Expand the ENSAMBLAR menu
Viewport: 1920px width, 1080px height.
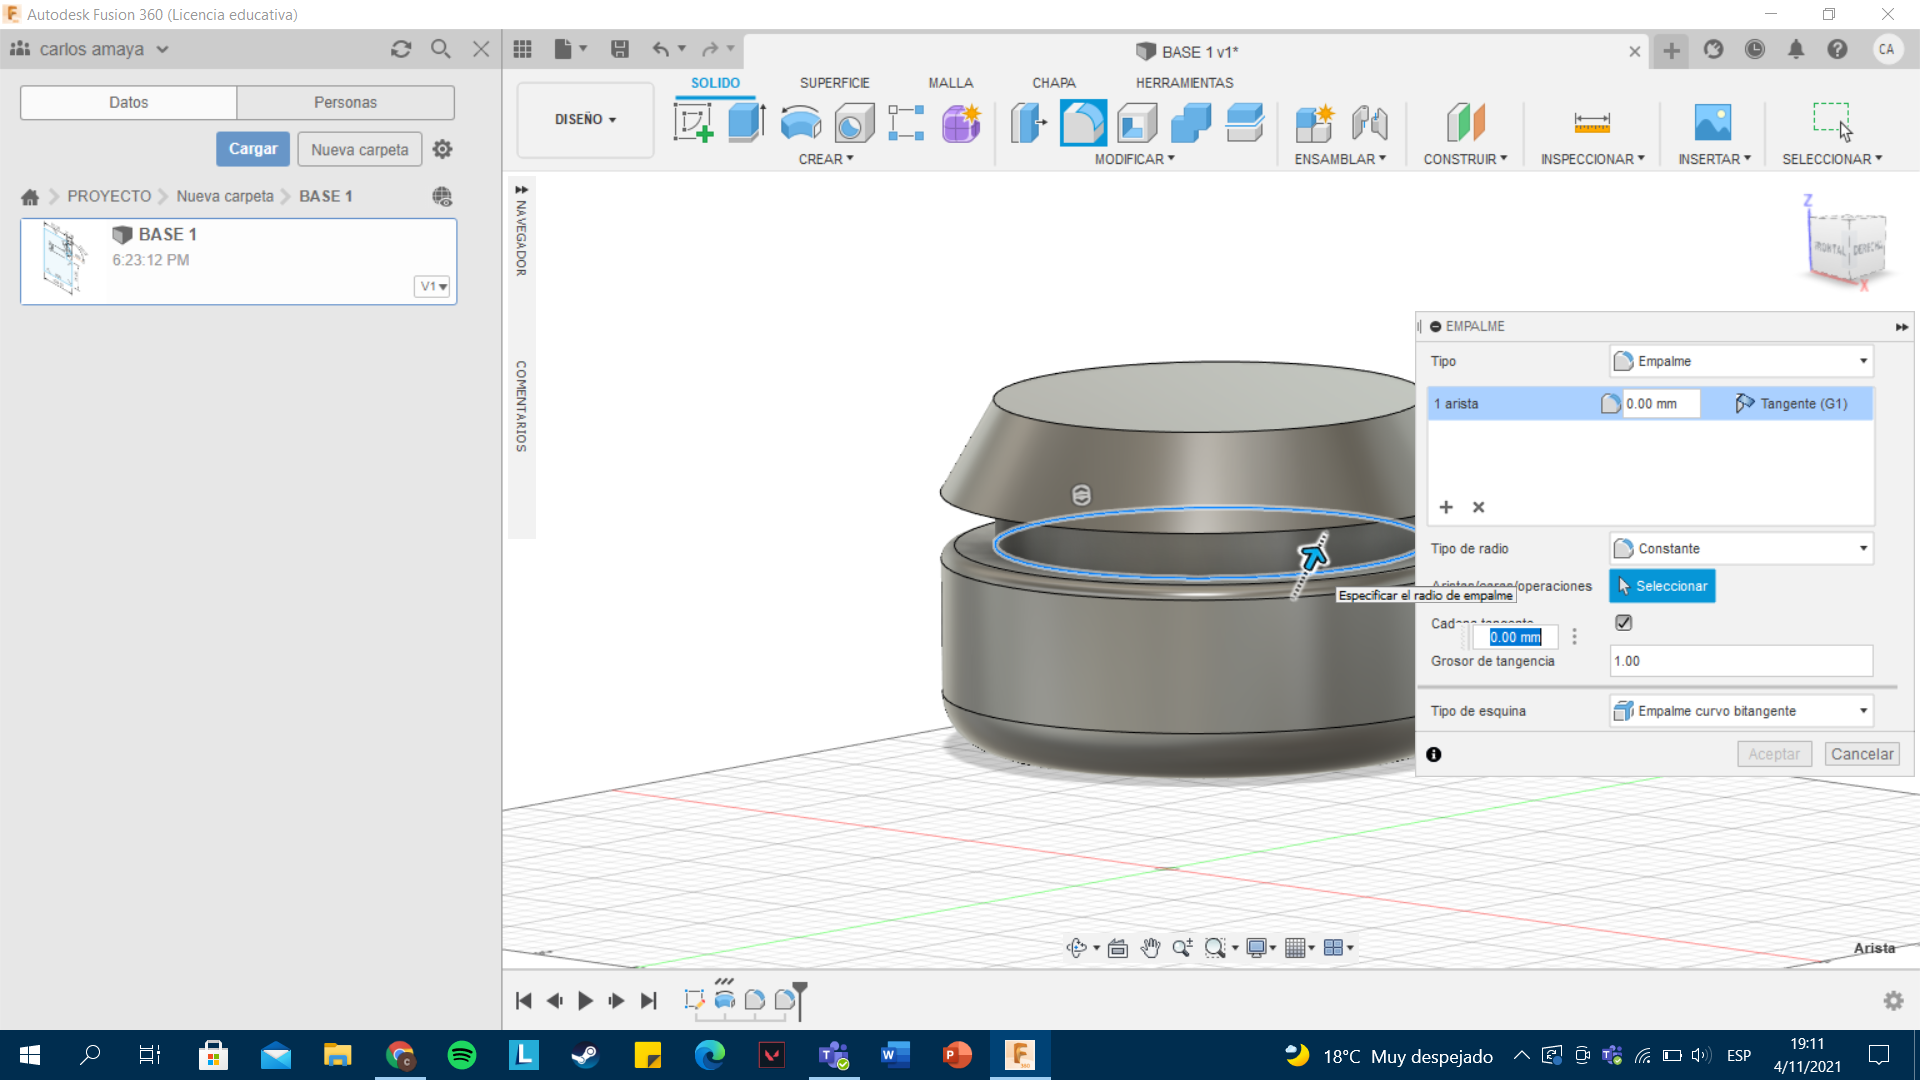tap(1340, 159)
